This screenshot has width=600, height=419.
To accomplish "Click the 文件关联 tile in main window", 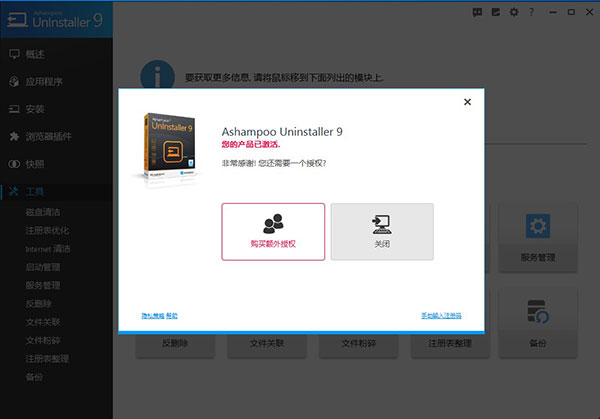I will point(267,346).
